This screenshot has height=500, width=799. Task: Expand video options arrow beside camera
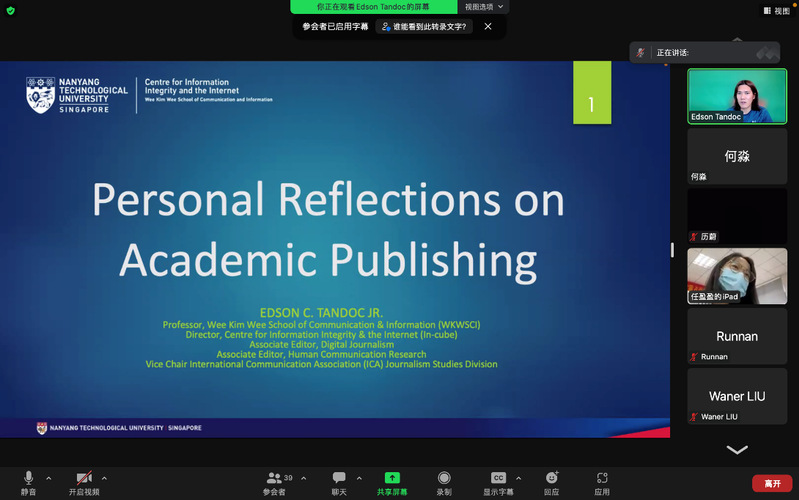click(105, 478)
